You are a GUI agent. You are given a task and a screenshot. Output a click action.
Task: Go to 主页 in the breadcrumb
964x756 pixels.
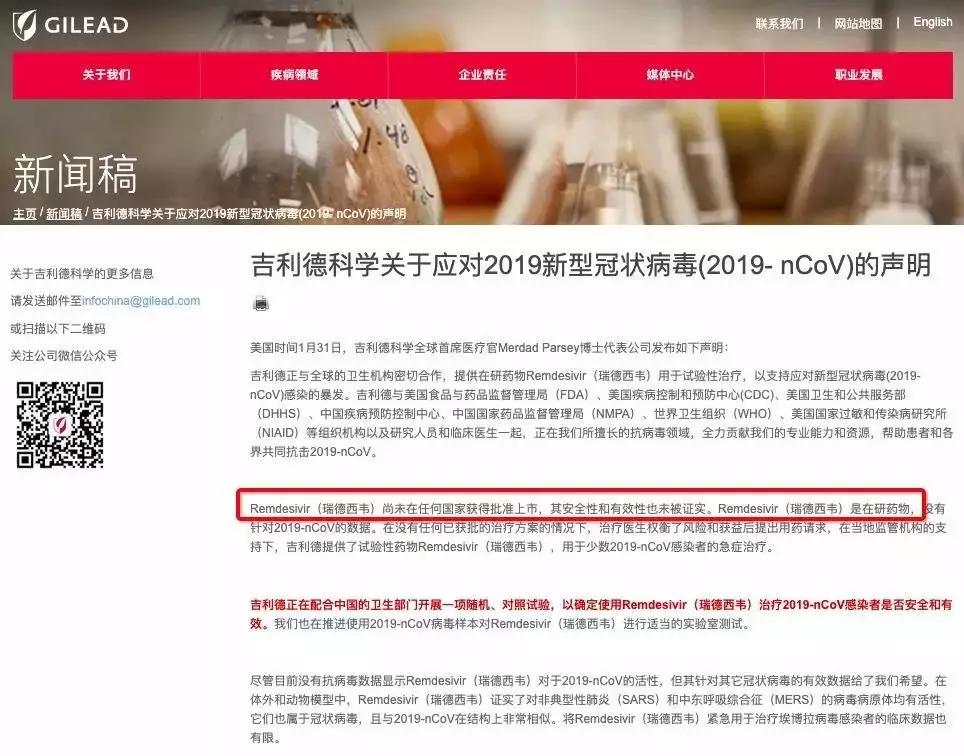(25, 214)
